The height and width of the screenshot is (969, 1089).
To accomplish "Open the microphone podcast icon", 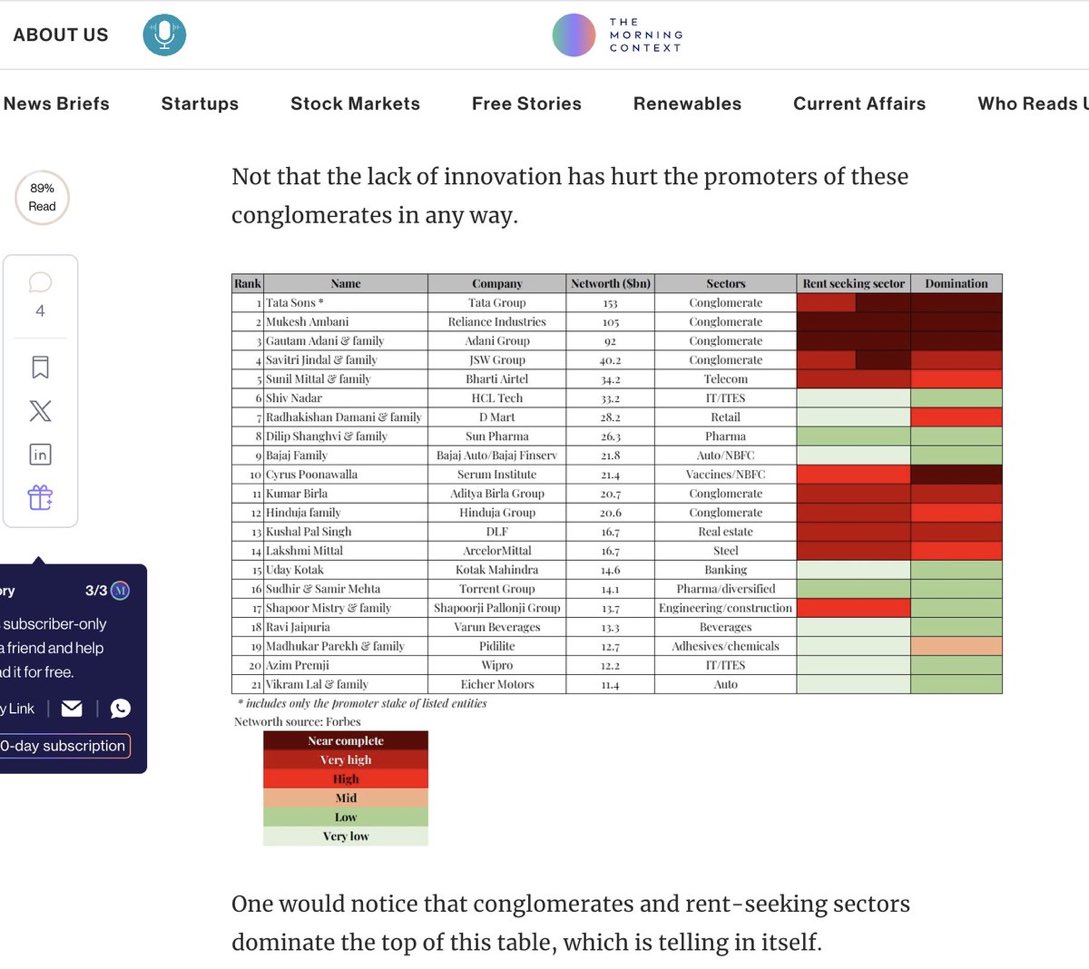I will coord(165,35).
